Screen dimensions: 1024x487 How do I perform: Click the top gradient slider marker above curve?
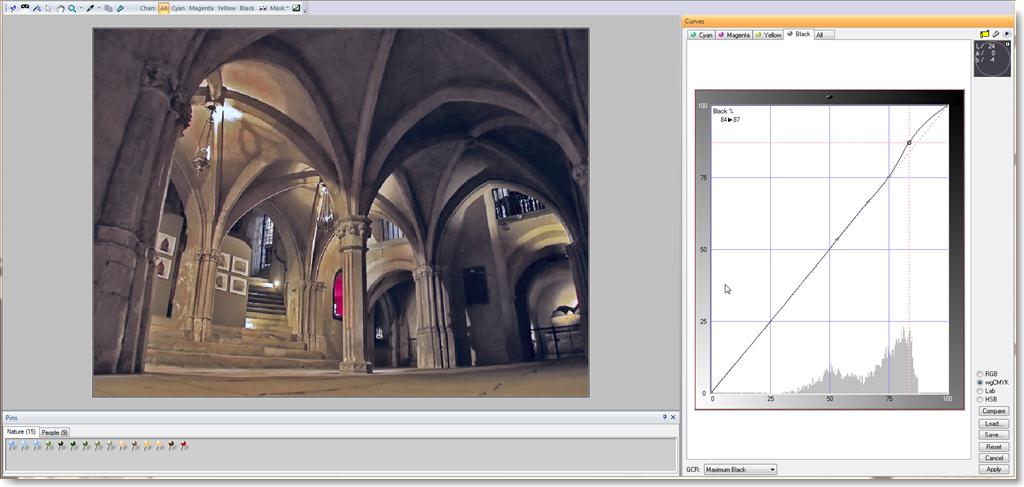829,97
